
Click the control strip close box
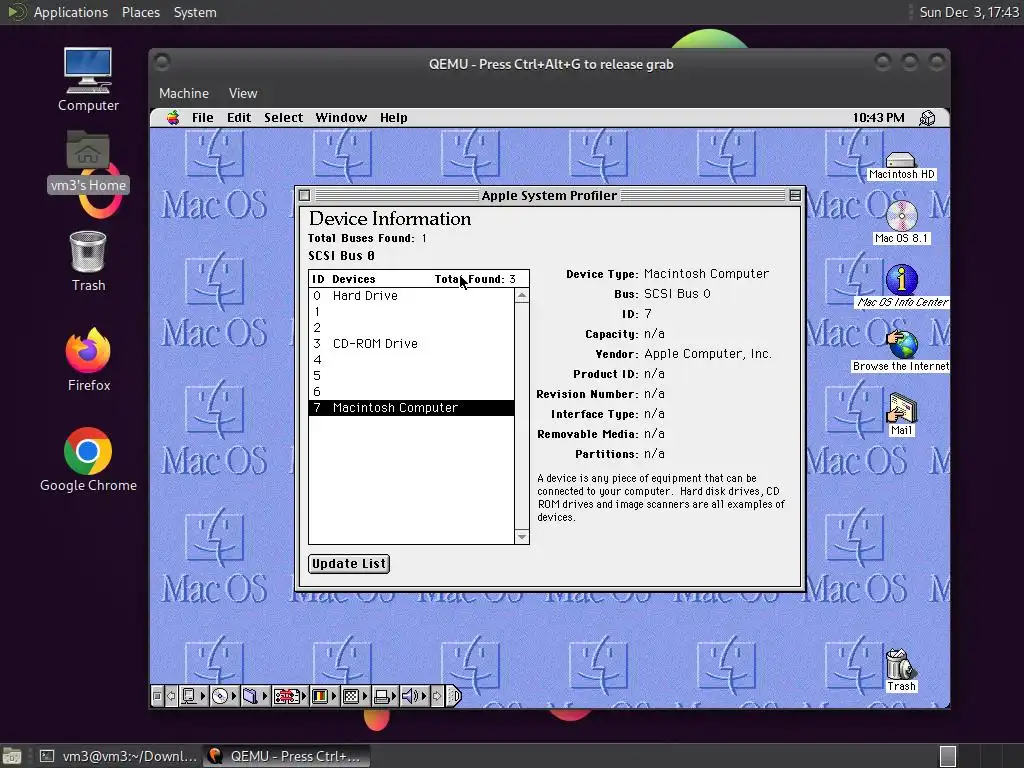click(x=157, y=696)
